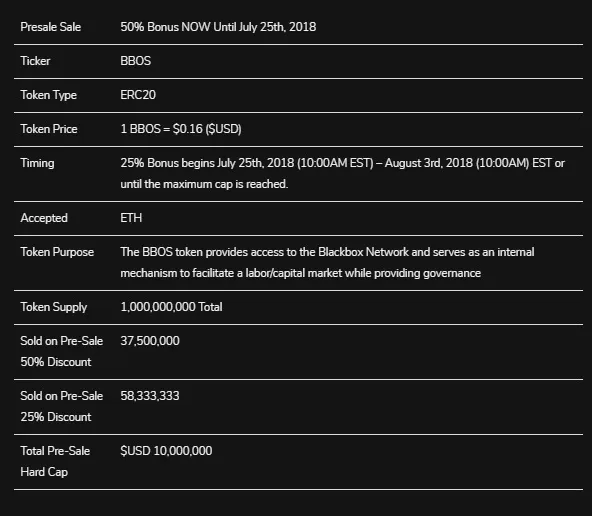
Task: Select the BBOS ticker value
Action: 136,61
